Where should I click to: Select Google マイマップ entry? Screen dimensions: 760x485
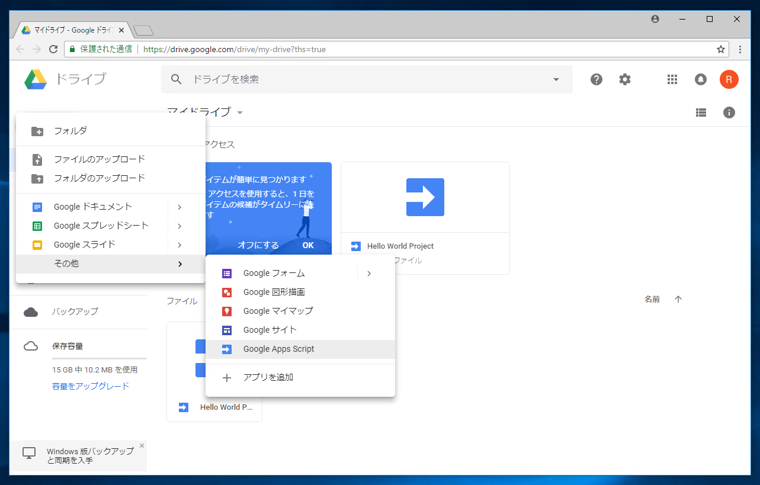point(301,311)
